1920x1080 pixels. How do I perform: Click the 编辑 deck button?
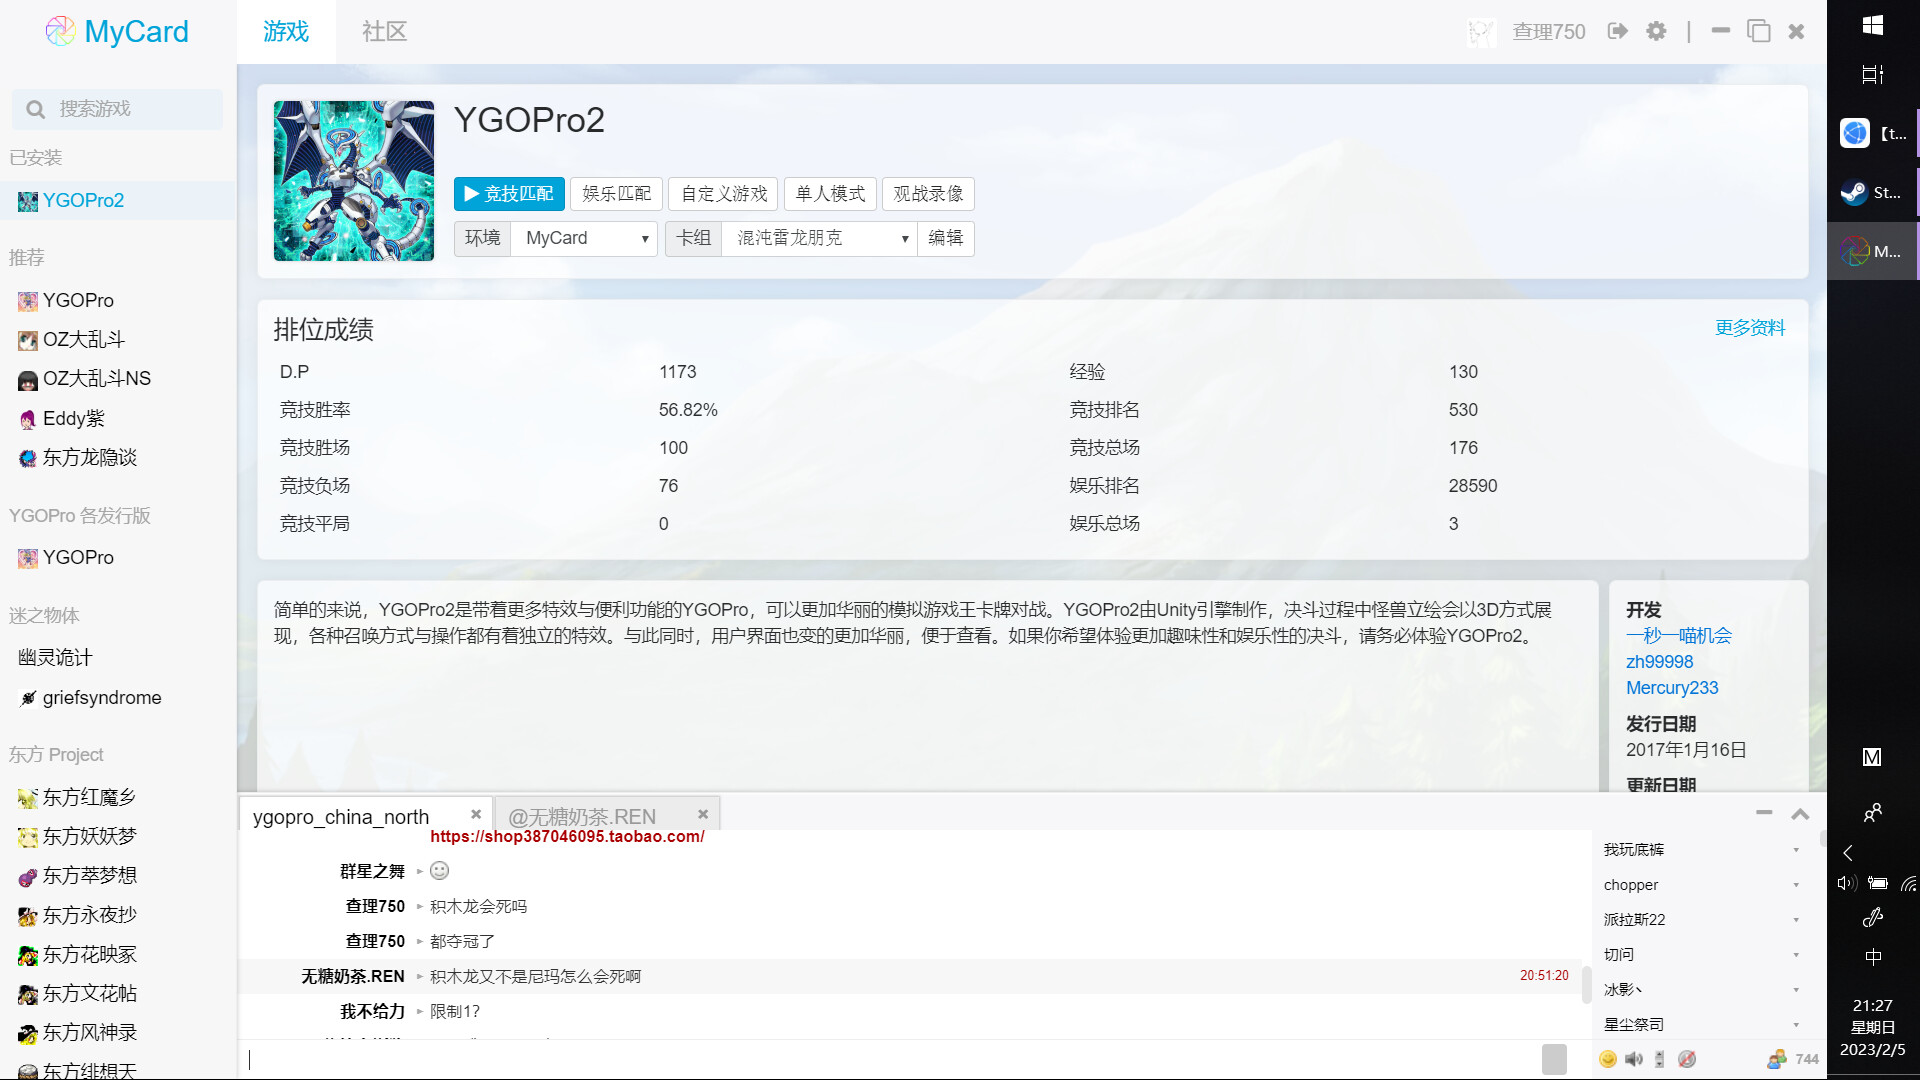[946, 238]
